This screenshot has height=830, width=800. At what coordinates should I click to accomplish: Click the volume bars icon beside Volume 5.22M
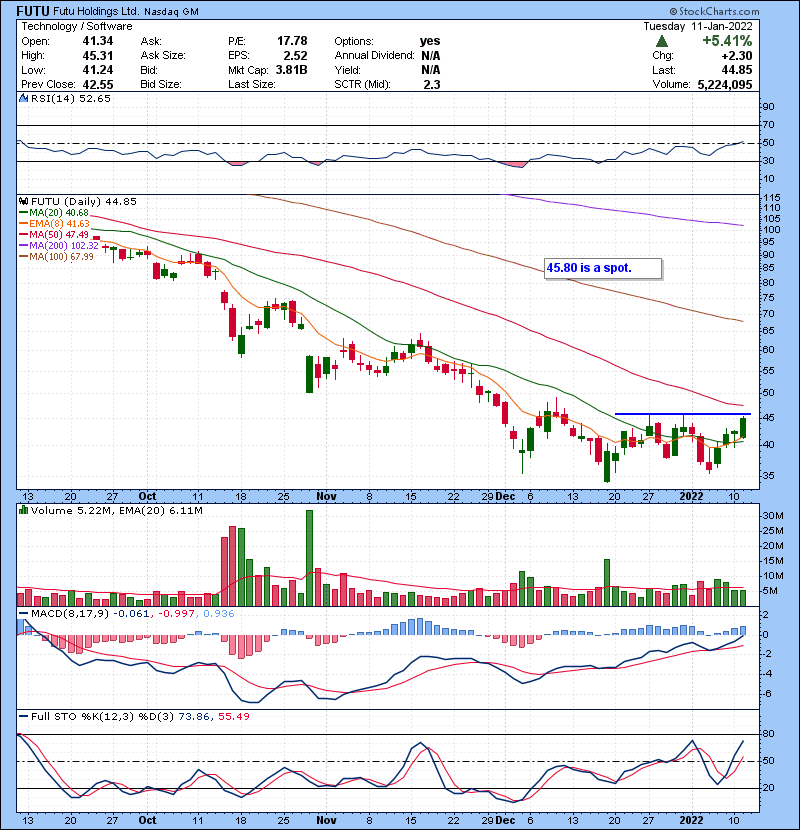[23, 510]
